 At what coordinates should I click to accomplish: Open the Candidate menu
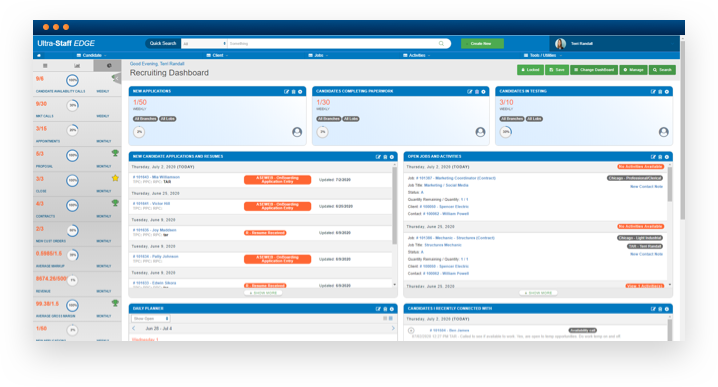tap(92, 55)
